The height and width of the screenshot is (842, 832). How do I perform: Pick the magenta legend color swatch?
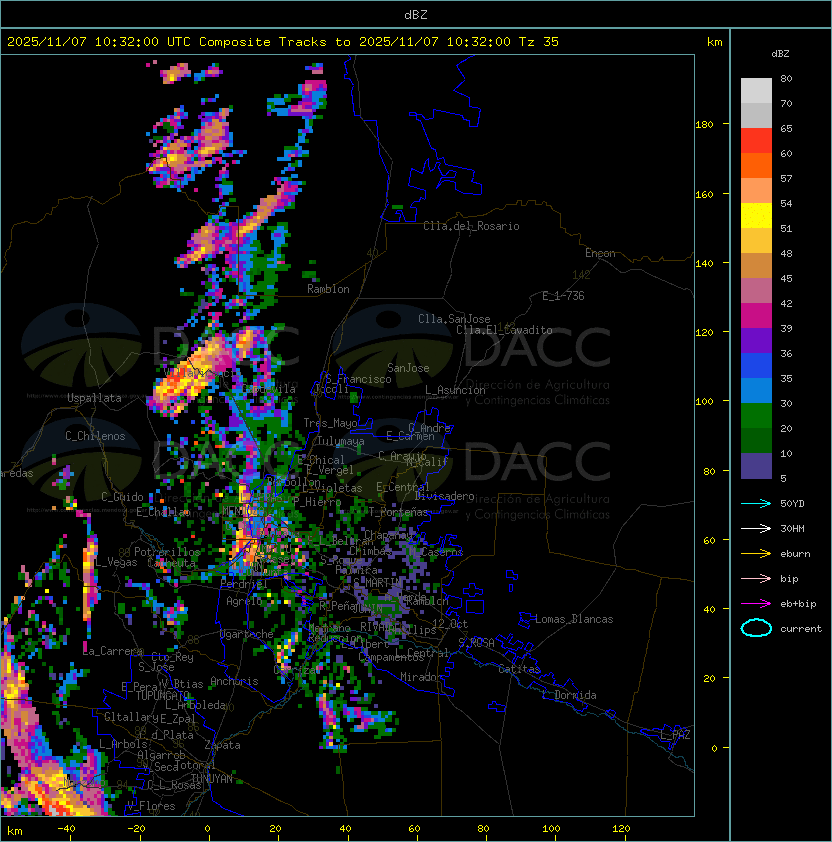coord(756,316)
